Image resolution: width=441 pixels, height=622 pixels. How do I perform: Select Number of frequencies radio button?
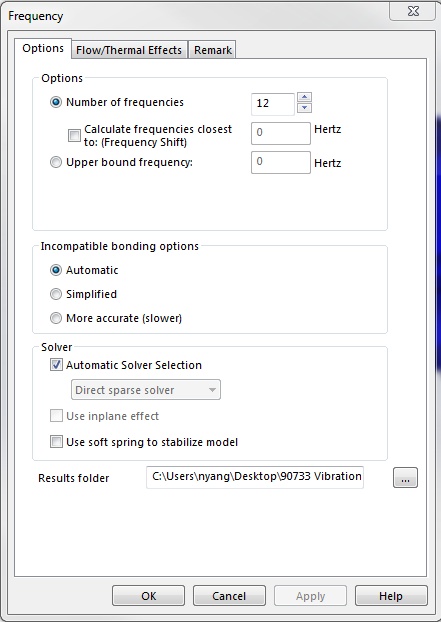[x=56, y=102]
